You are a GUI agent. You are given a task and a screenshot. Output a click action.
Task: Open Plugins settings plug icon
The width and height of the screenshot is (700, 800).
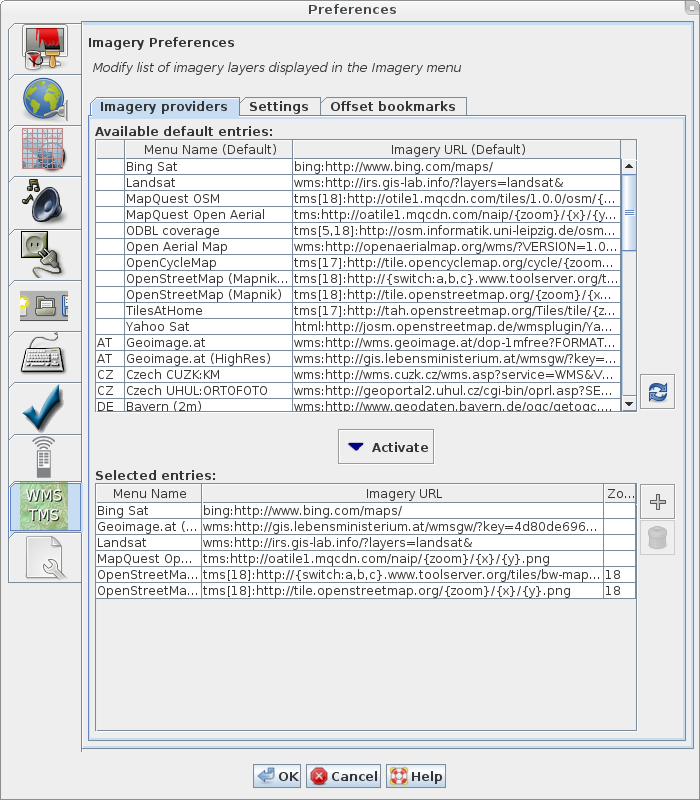click(x=44, y=253)
